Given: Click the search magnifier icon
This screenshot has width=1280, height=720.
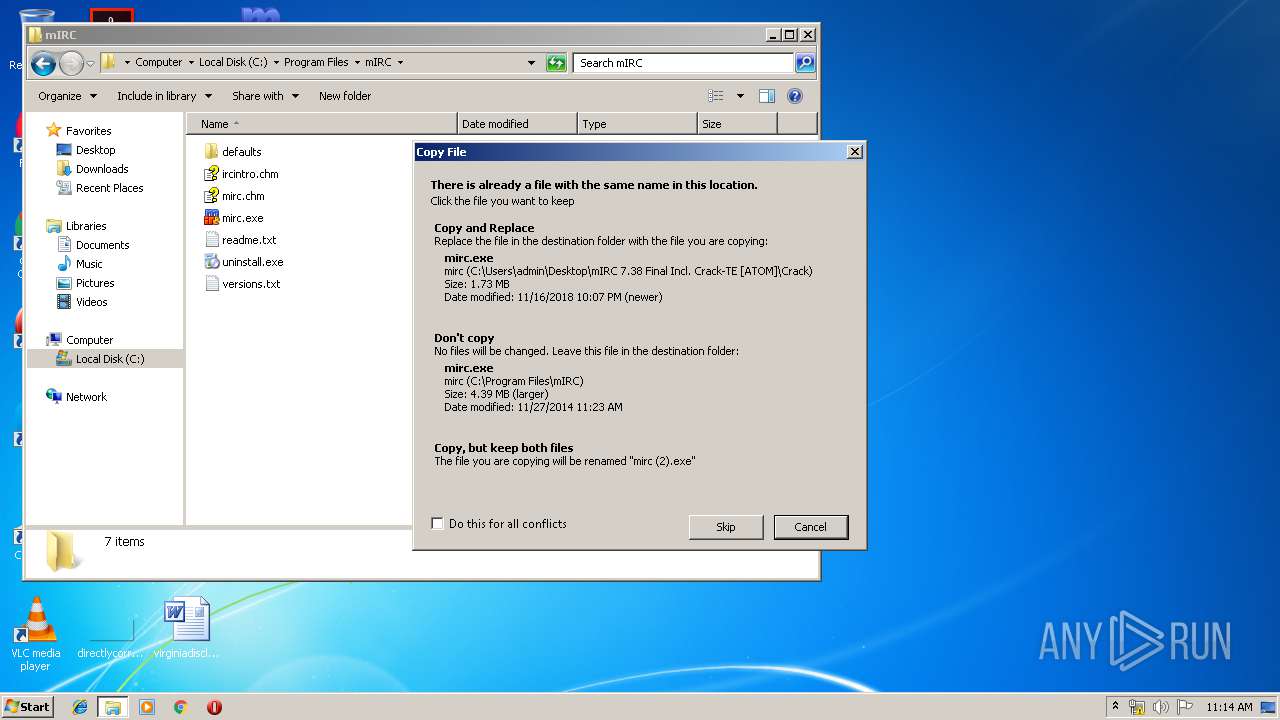Looking at the screenshot, I should 805,63.
